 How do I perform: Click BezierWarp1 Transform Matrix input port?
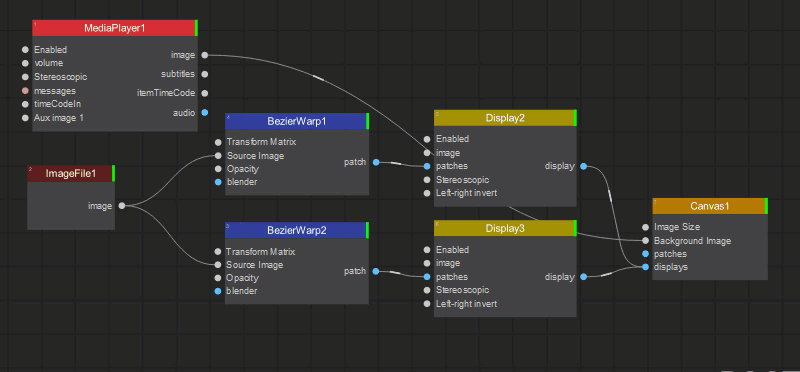coord(218,142)
